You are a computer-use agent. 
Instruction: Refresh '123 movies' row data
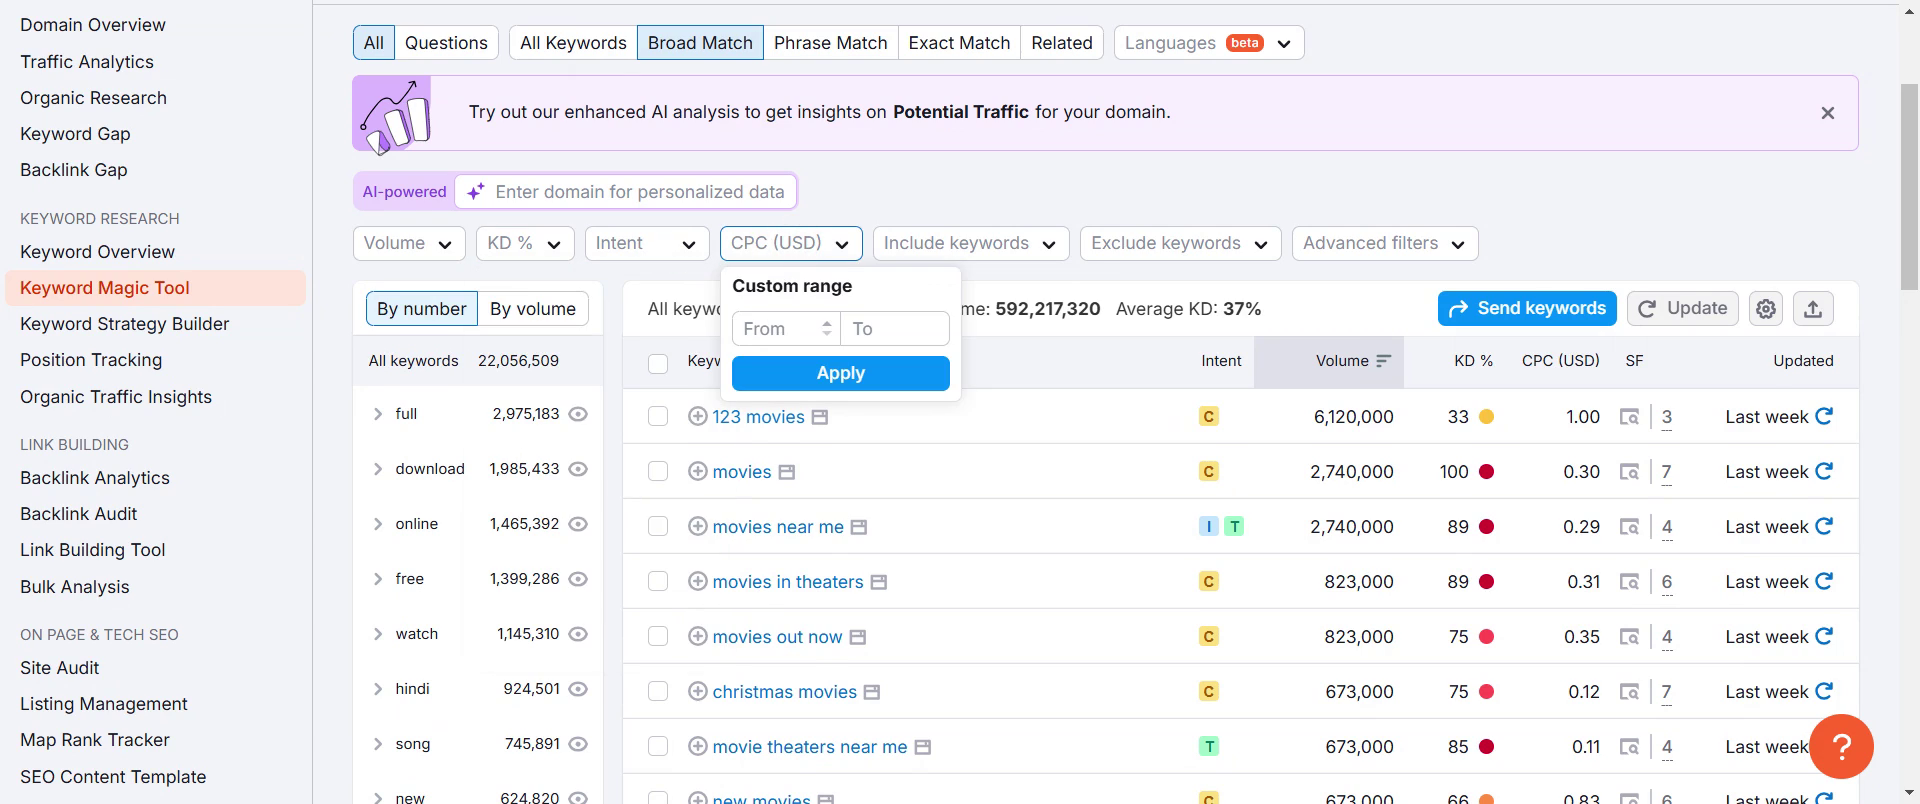pyautogui.click(x=1824, y=416)
